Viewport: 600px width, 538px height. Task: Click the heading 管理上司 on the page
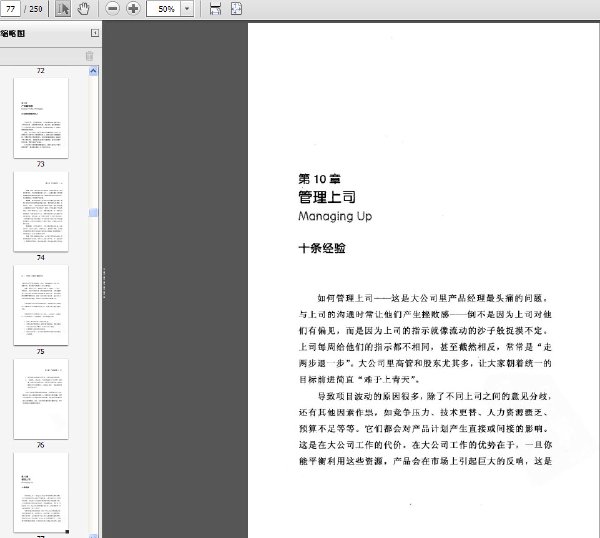click(327, 197)
